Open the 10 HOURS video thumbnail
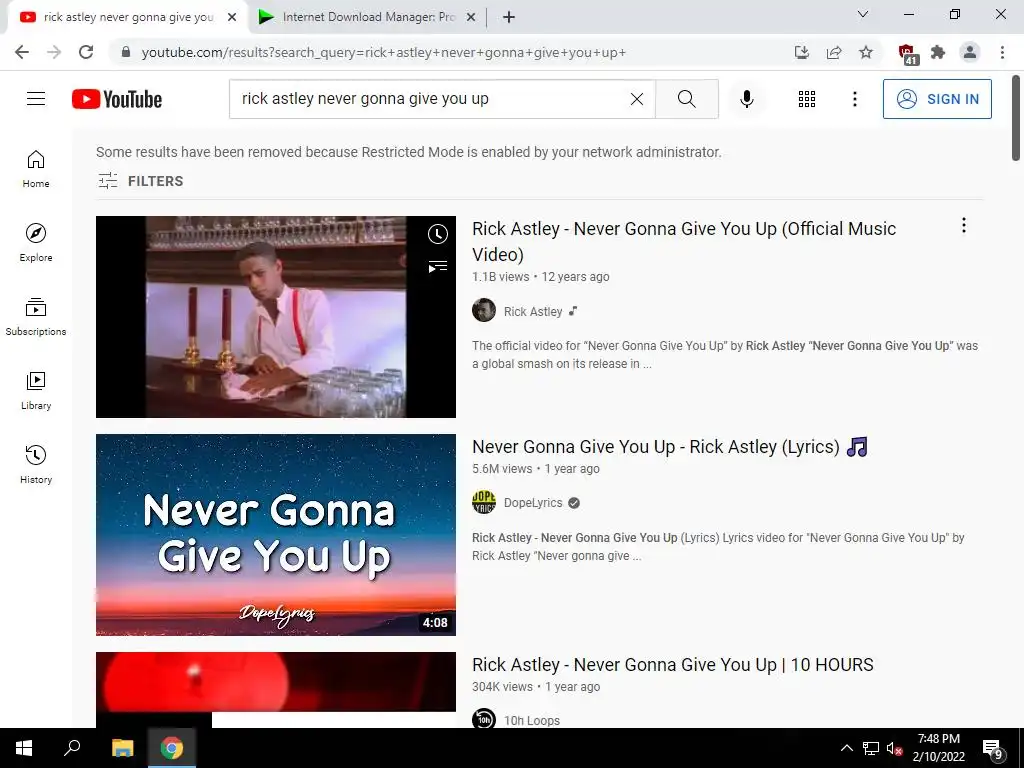This screenshot has height=768, width=1024. [276, 690]
